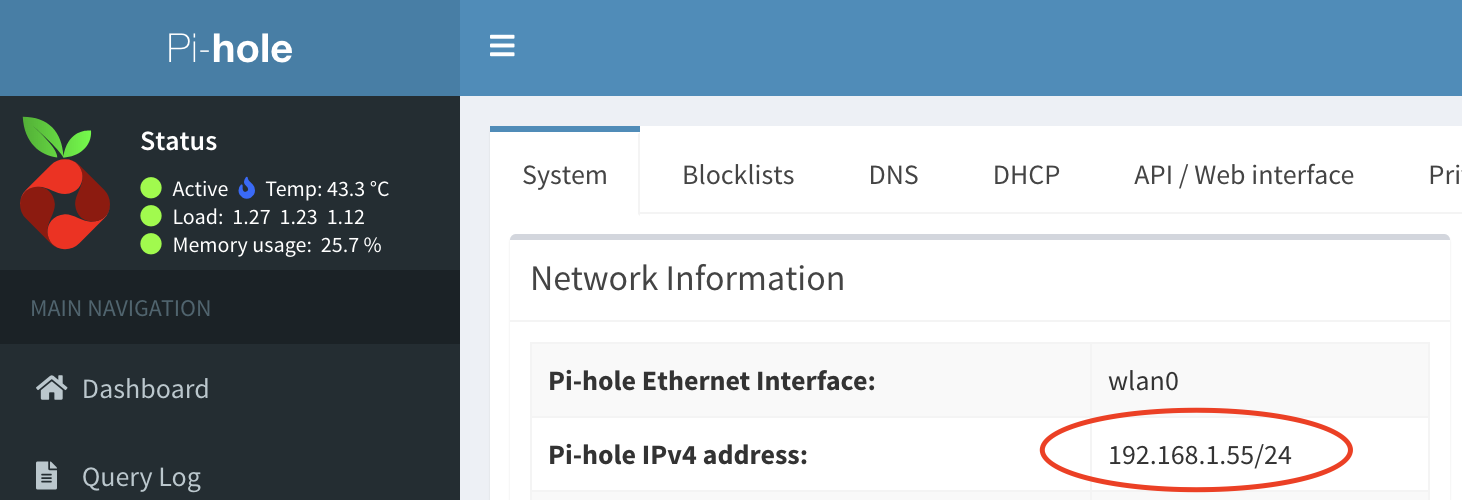1462x500 pixels.
Task: Click the green Load status dot
Action: tap(151, 216)
